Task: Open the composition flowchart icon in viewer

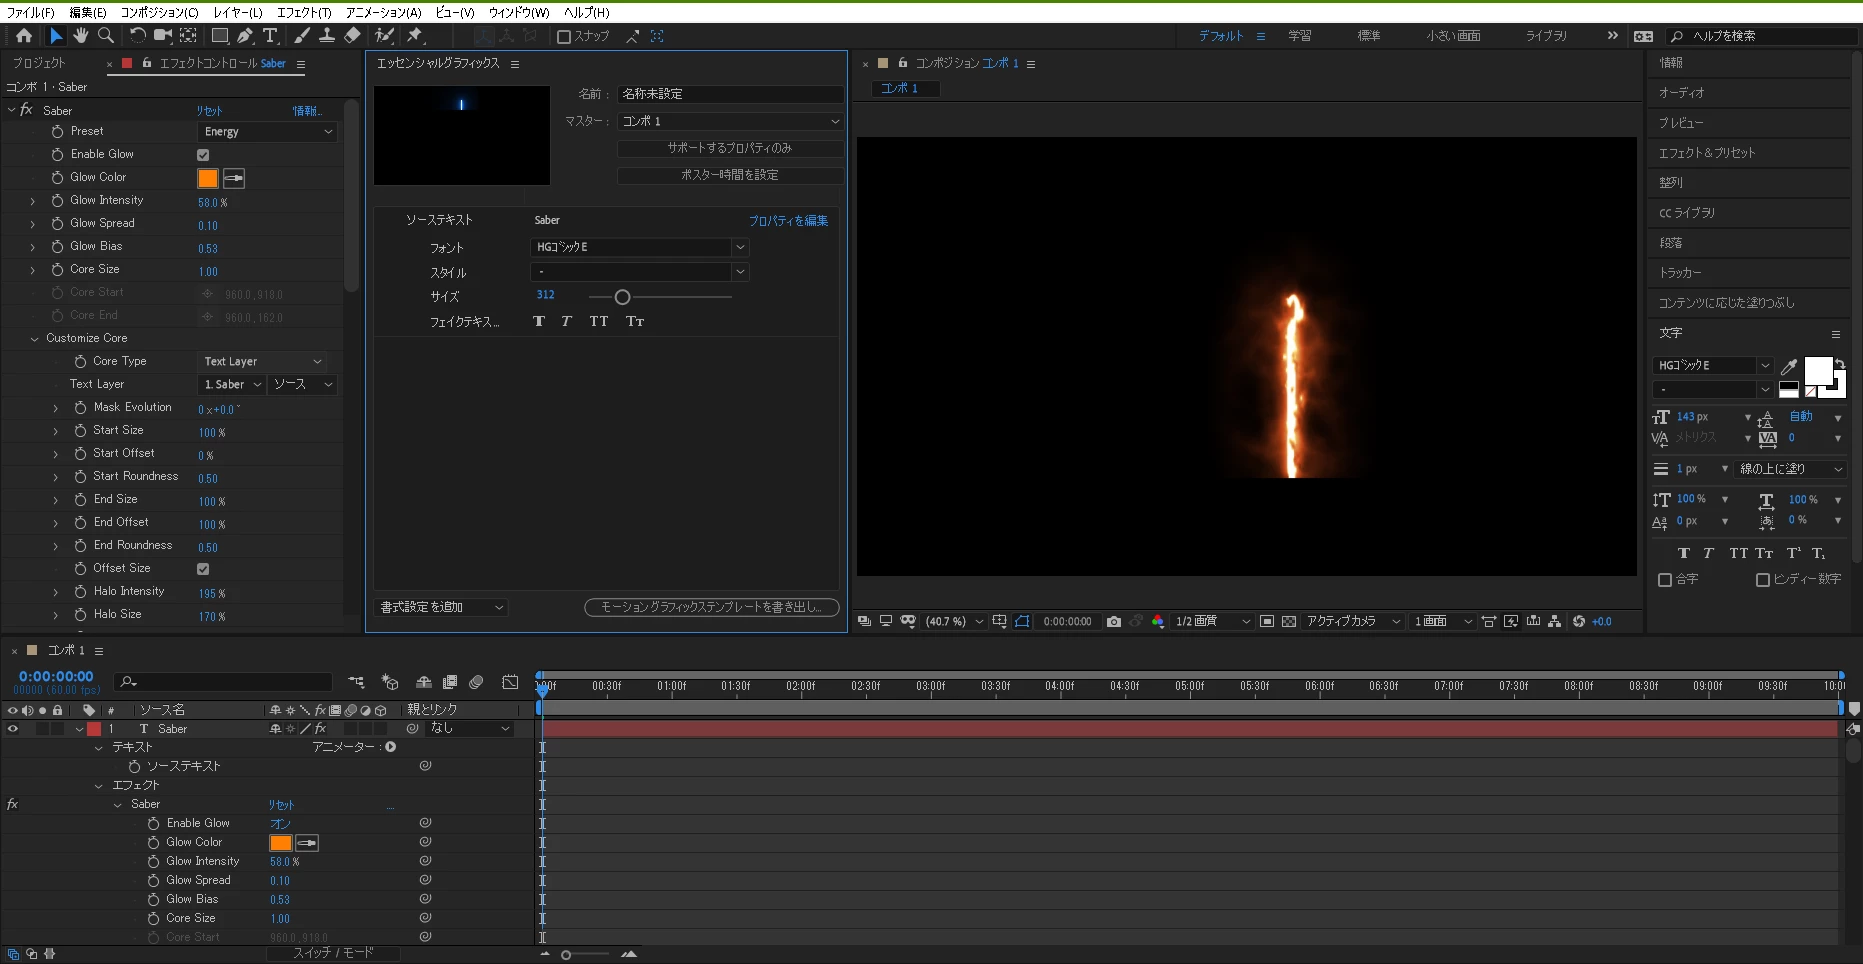Action: point(1555,621)
